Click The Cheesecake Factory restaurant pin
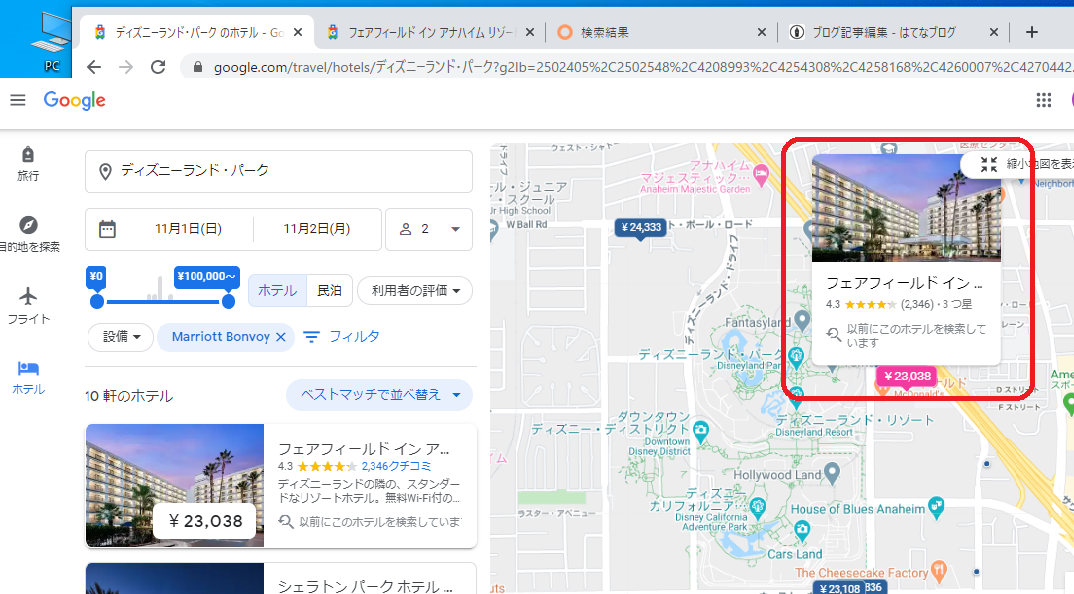Screen dimensions: 1074x594 (x=939, y=570)
